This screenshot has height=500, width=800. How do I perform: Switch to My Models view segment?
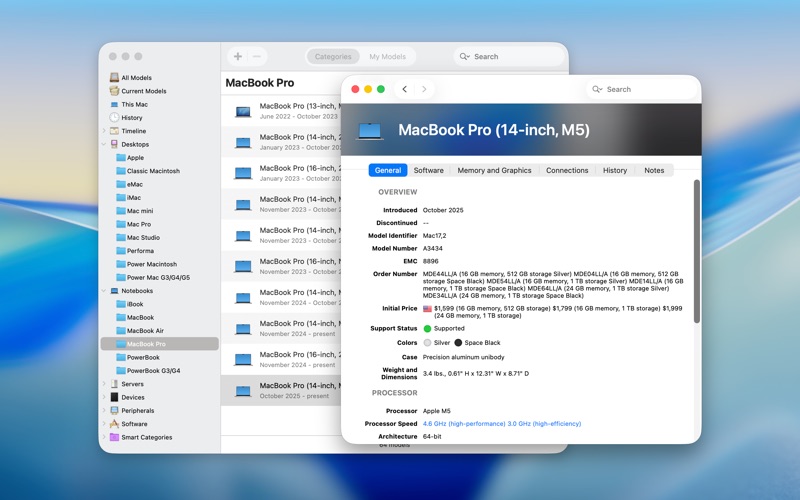click(387, 57)
